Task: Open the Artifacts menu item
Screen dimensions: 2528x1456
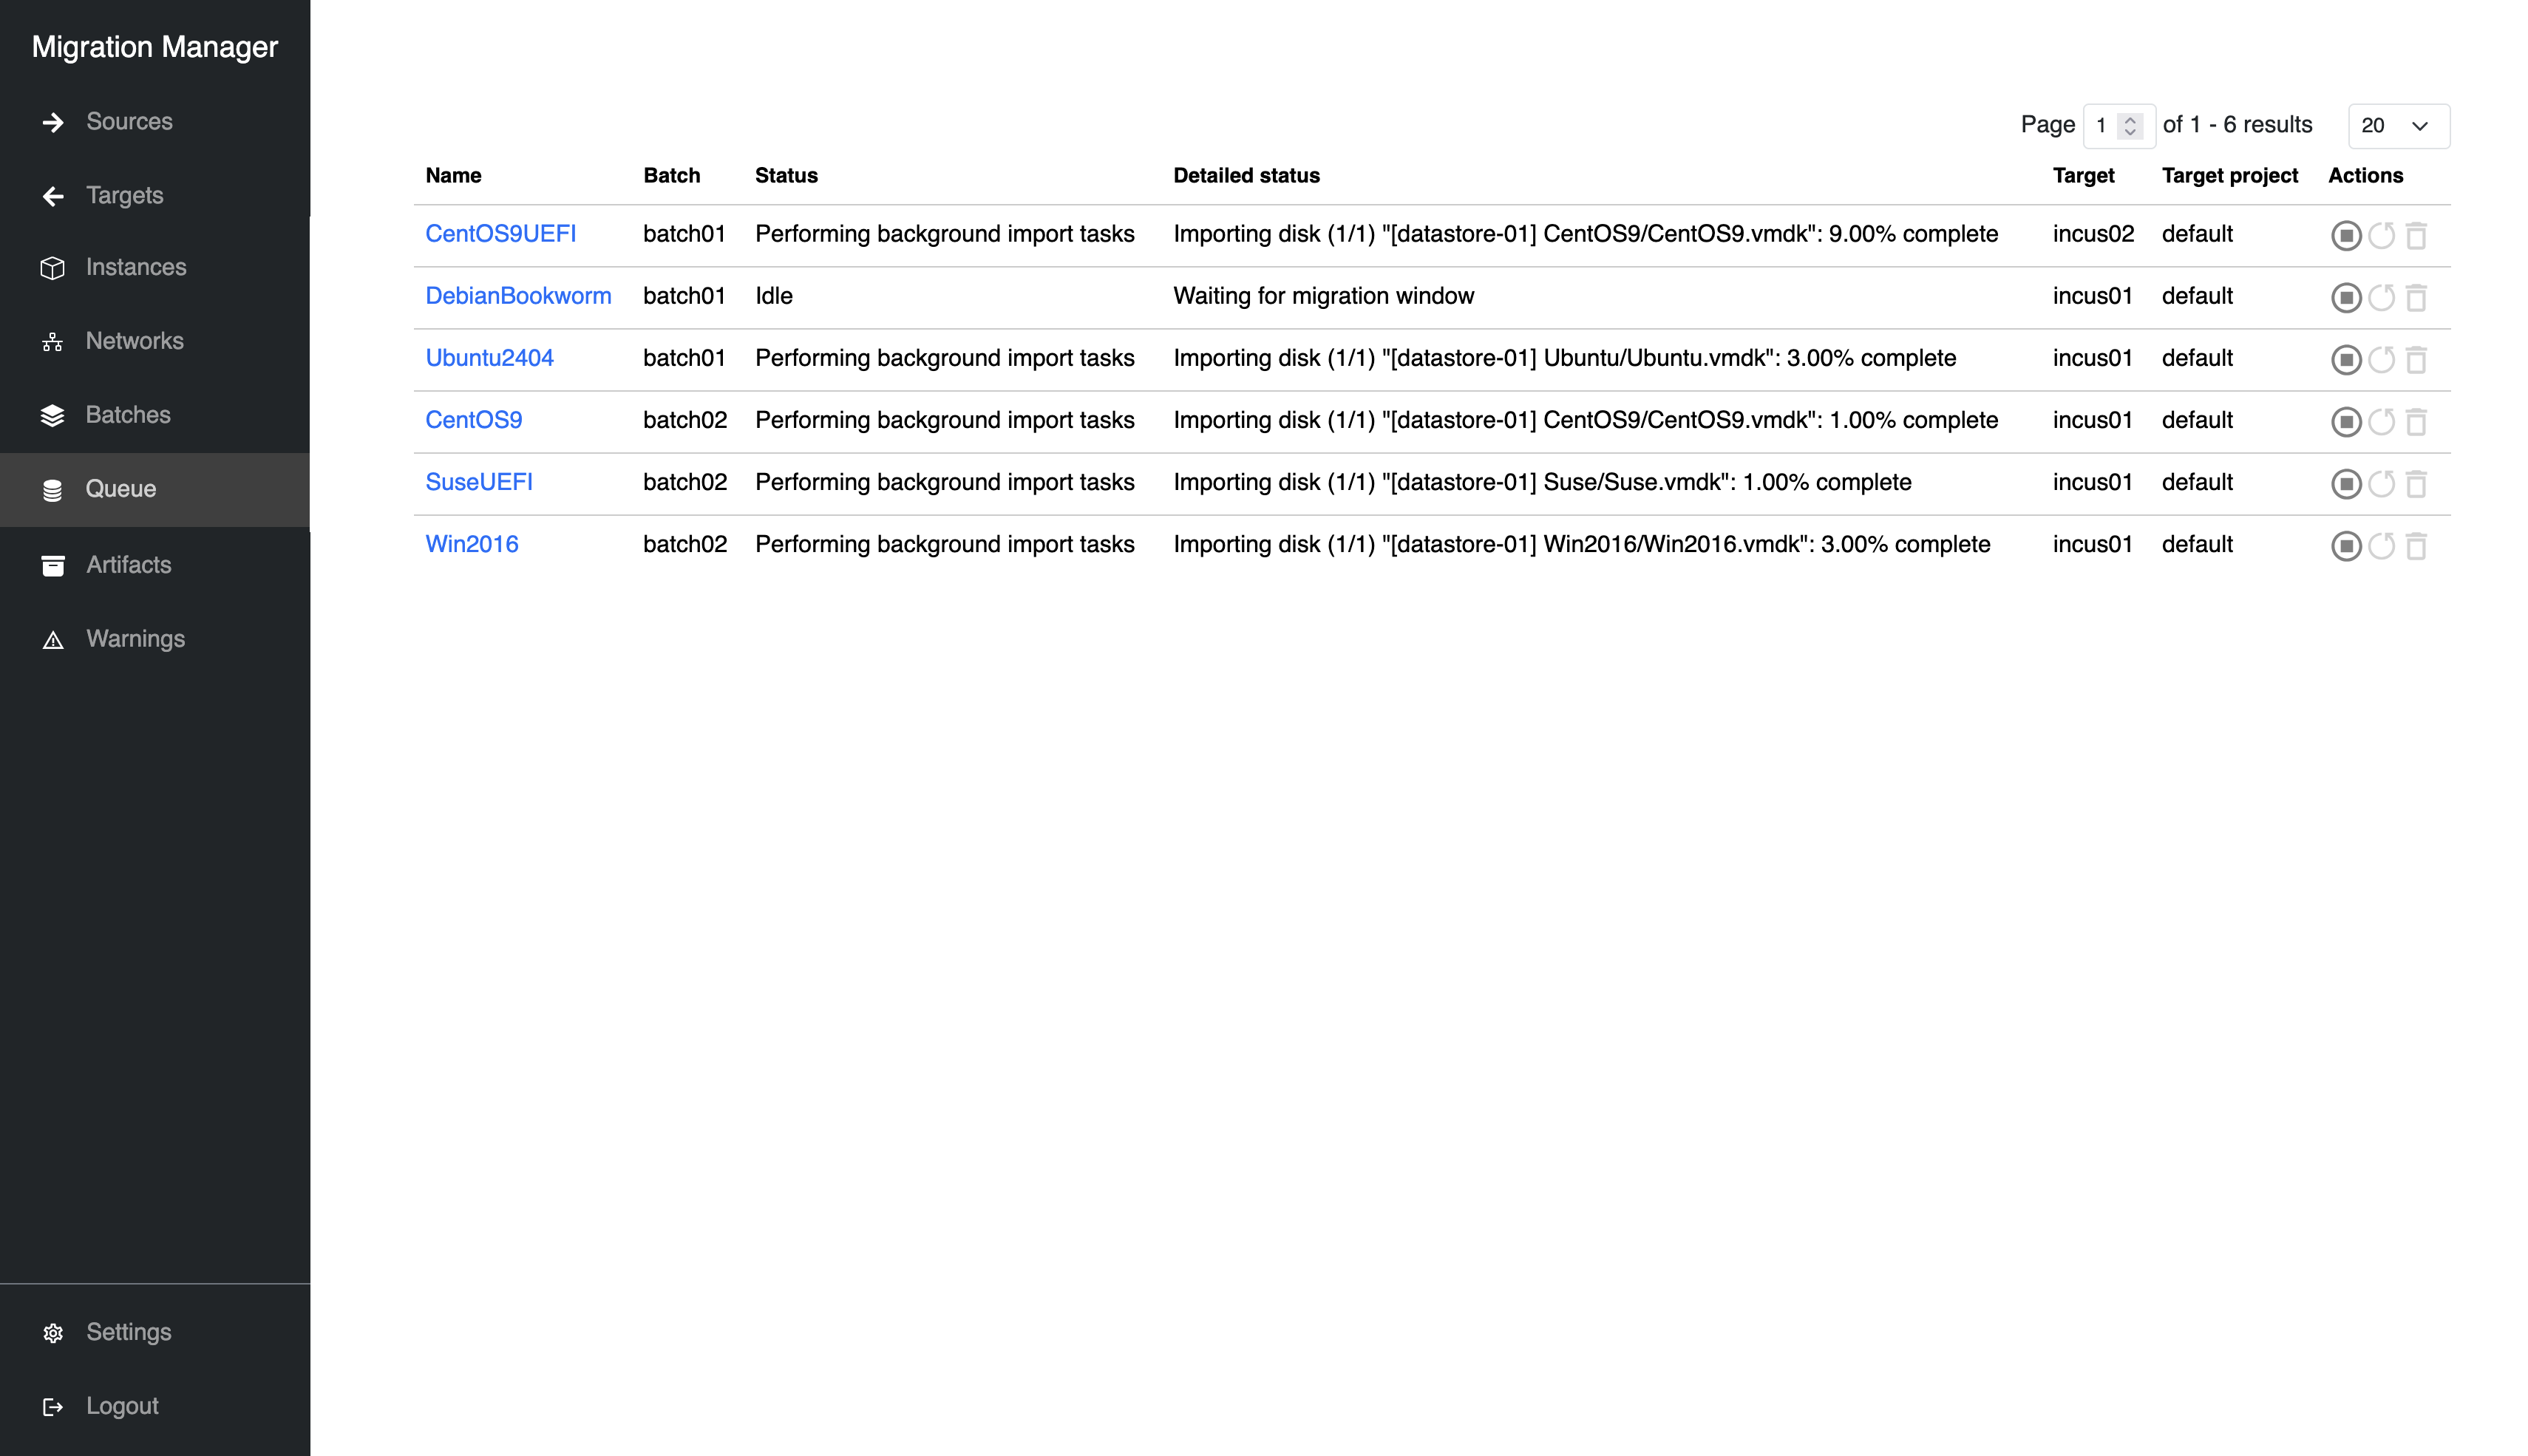Action: [x=128, y=565]
